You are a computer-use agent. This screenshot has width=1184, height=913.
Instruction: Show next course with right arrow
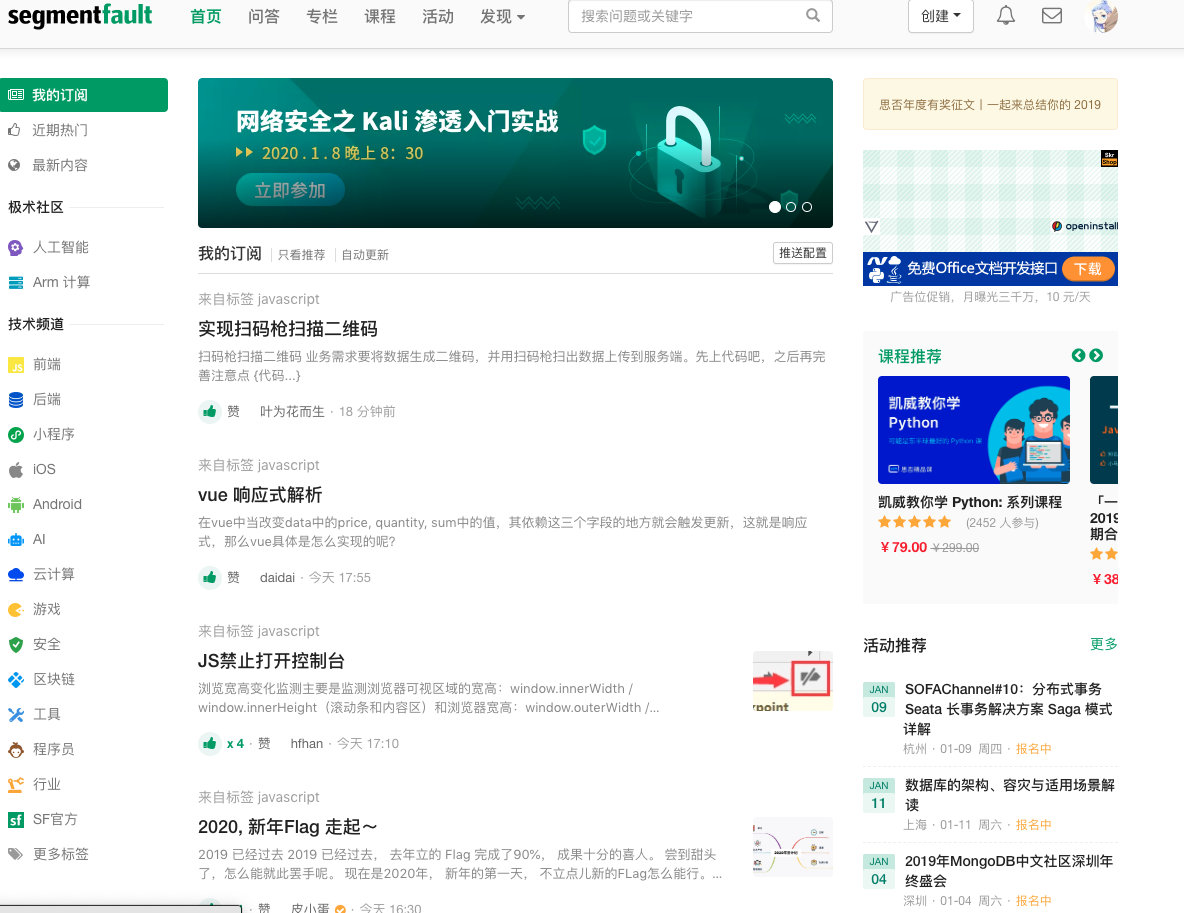click(1096, 356)
